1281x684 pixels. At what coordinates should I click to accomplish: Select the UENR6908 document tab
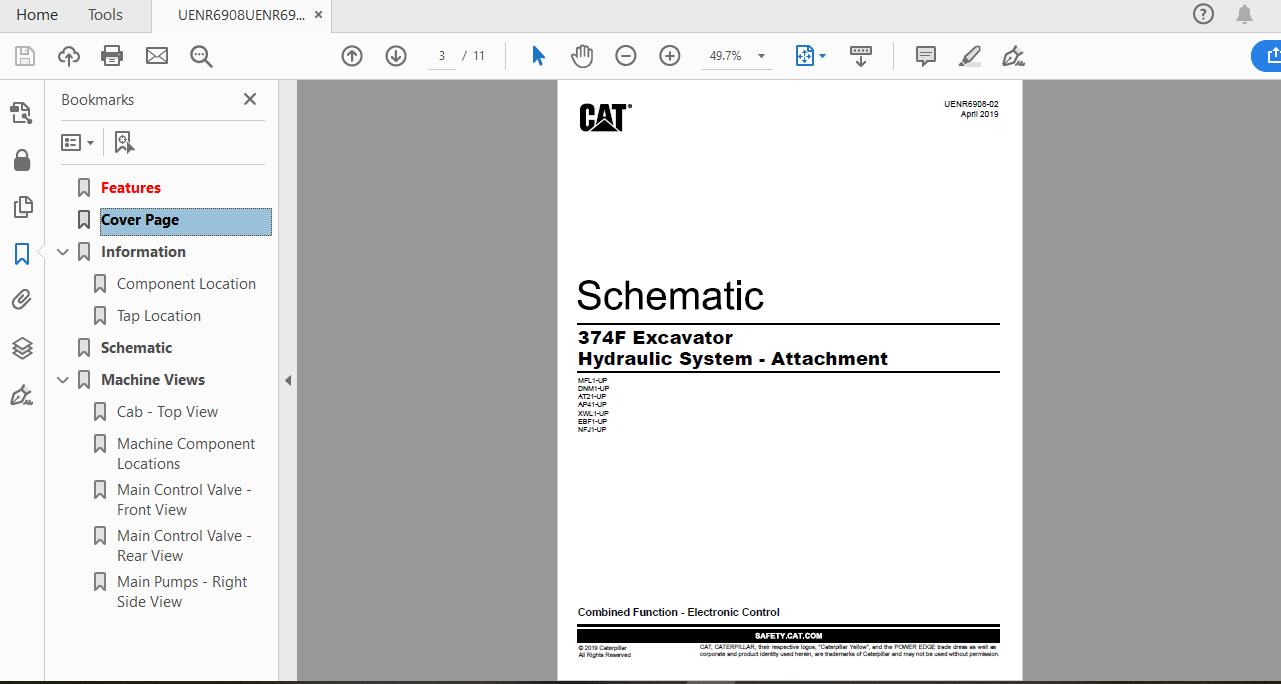242,15
